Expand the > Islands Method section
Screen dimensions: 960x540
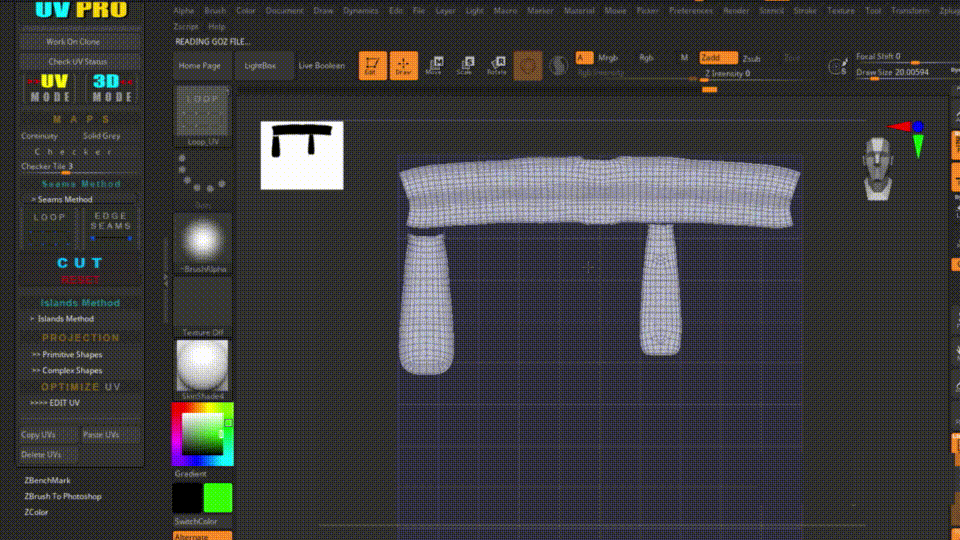coord(62,319)
